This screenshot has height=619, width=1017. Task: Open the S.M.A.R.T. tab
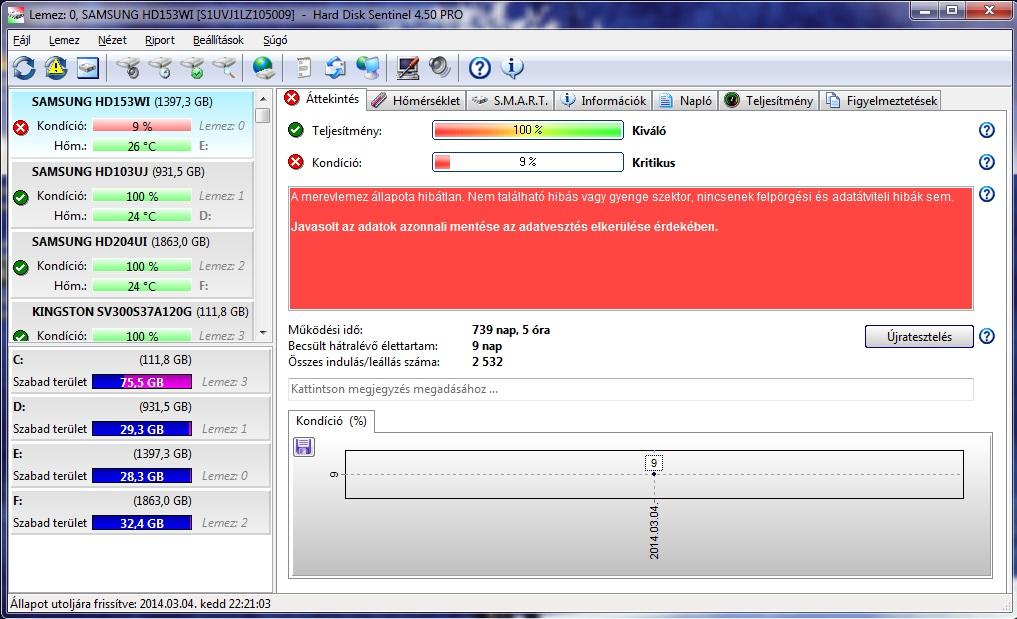click(510, 101)
